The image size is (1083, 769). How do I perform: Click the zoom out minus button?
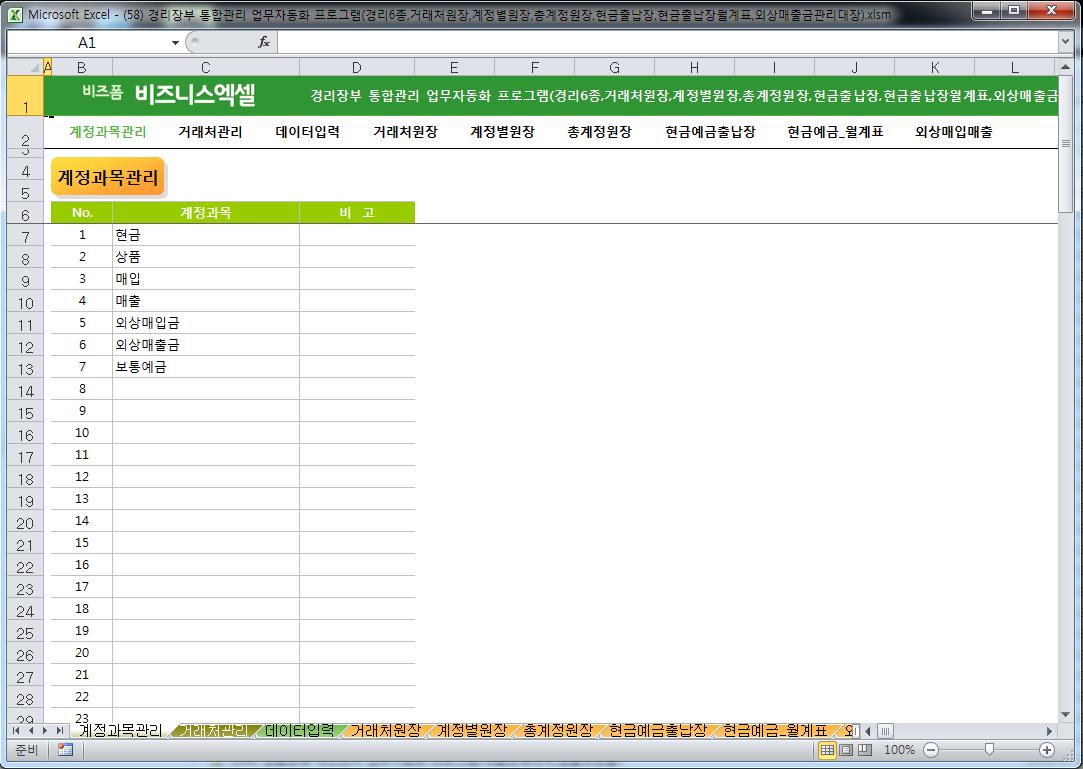click(931, 750)
